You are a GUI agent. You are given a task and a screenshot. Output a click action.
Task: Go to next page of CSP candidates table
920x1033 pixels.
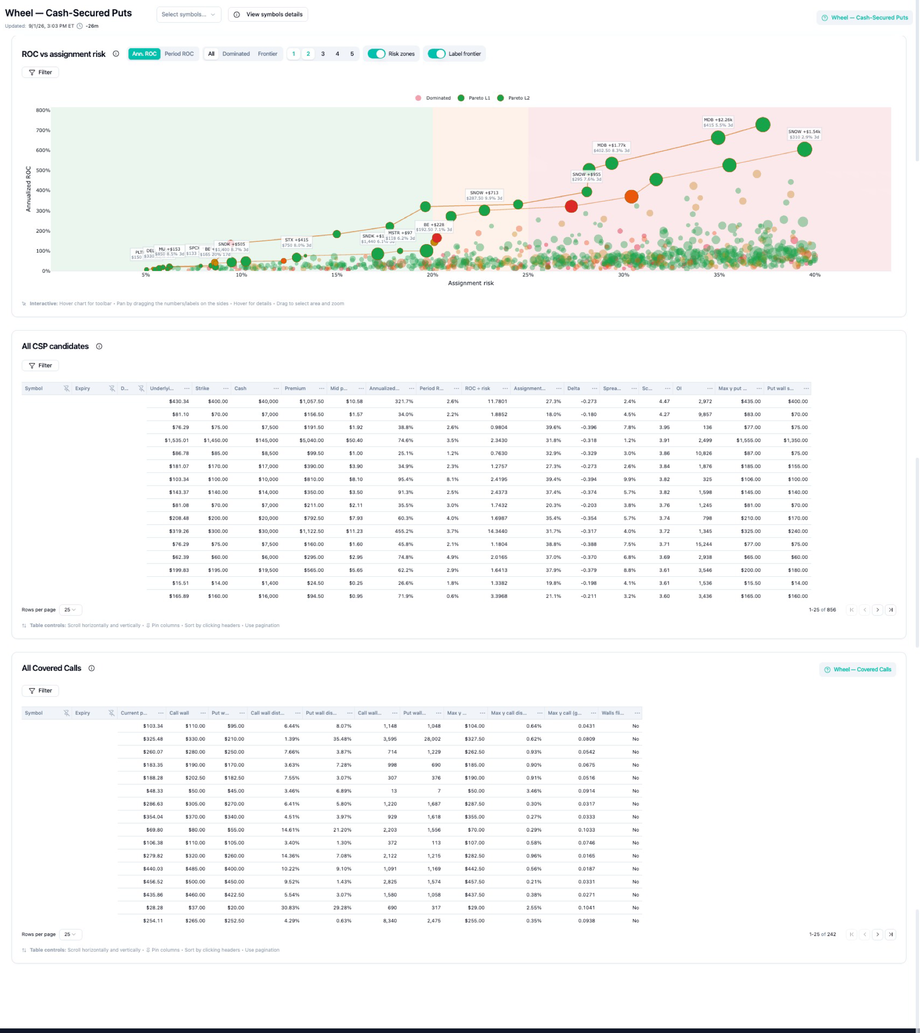[878, 610]
